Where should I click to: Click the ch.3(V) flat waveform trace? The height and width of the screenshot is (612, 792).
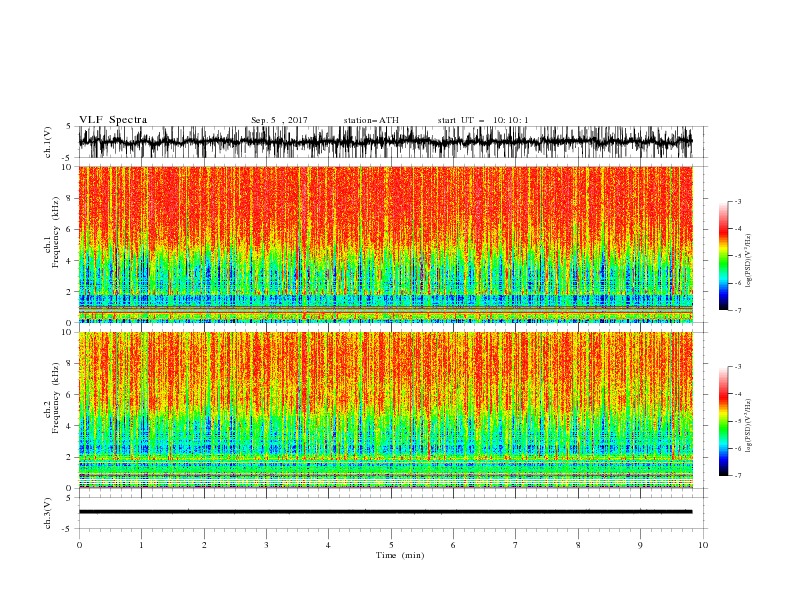[x=385, y=512]
